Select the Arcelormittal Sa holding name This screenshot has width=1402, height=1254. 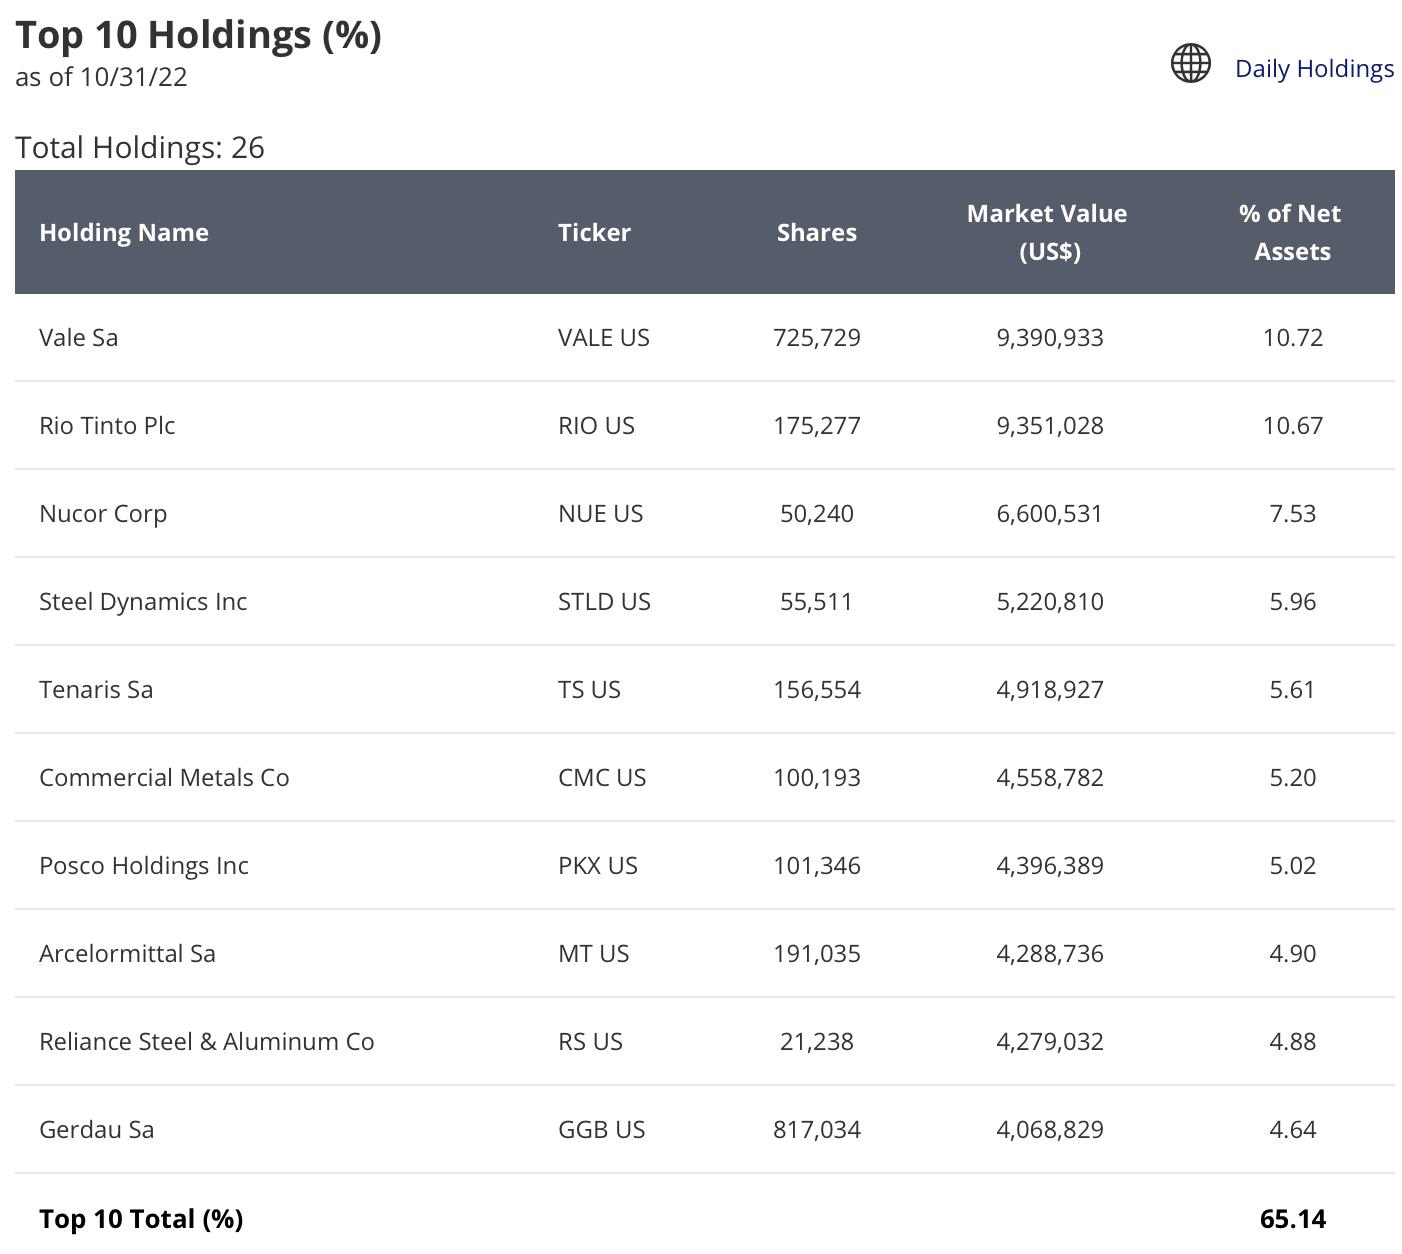point(127,953)
